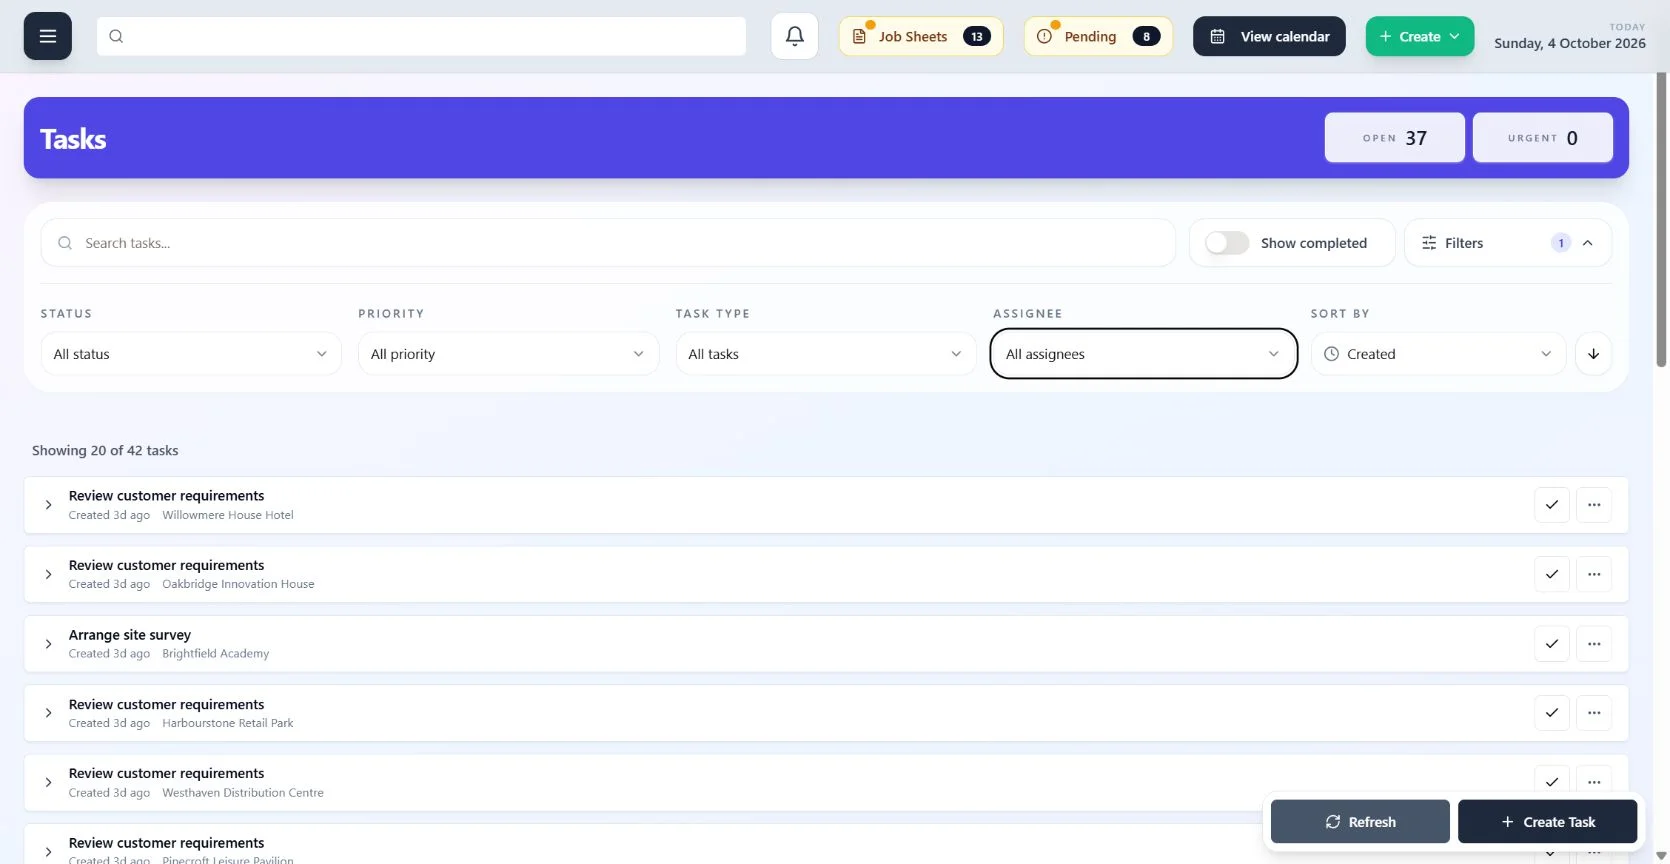Focus the top global search field
Viewport: 1670px width, 864px height.
[421, 36]
